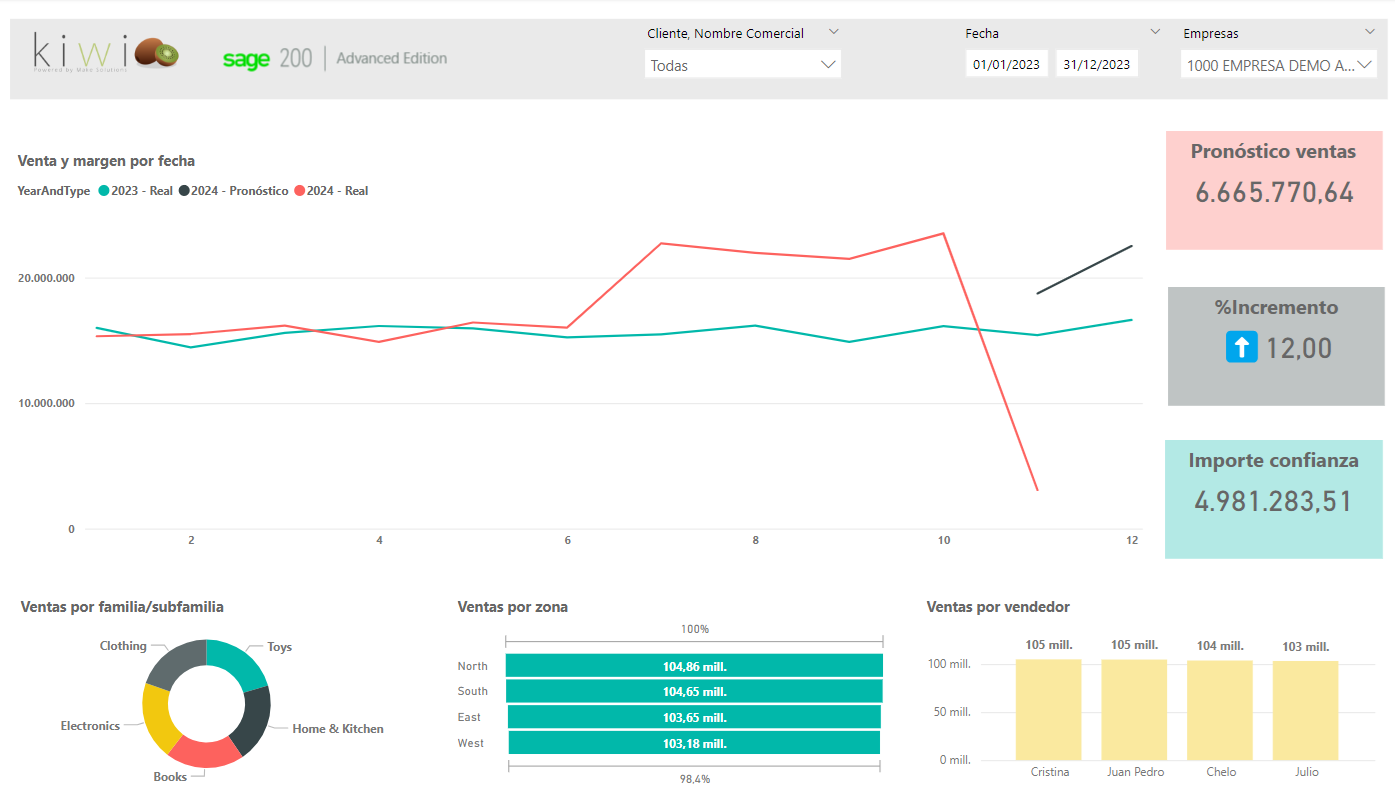
Task: Select Chelo's sales column
Action: [x=1220, y=710]
